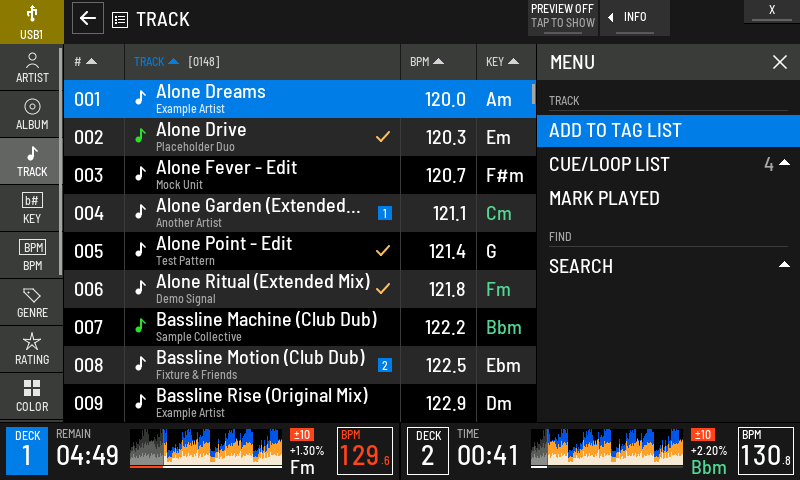This screenshot has width=800, height=480.
Task: Click played checkmark on Alone Ritual
Action: (x=383, y=289)
